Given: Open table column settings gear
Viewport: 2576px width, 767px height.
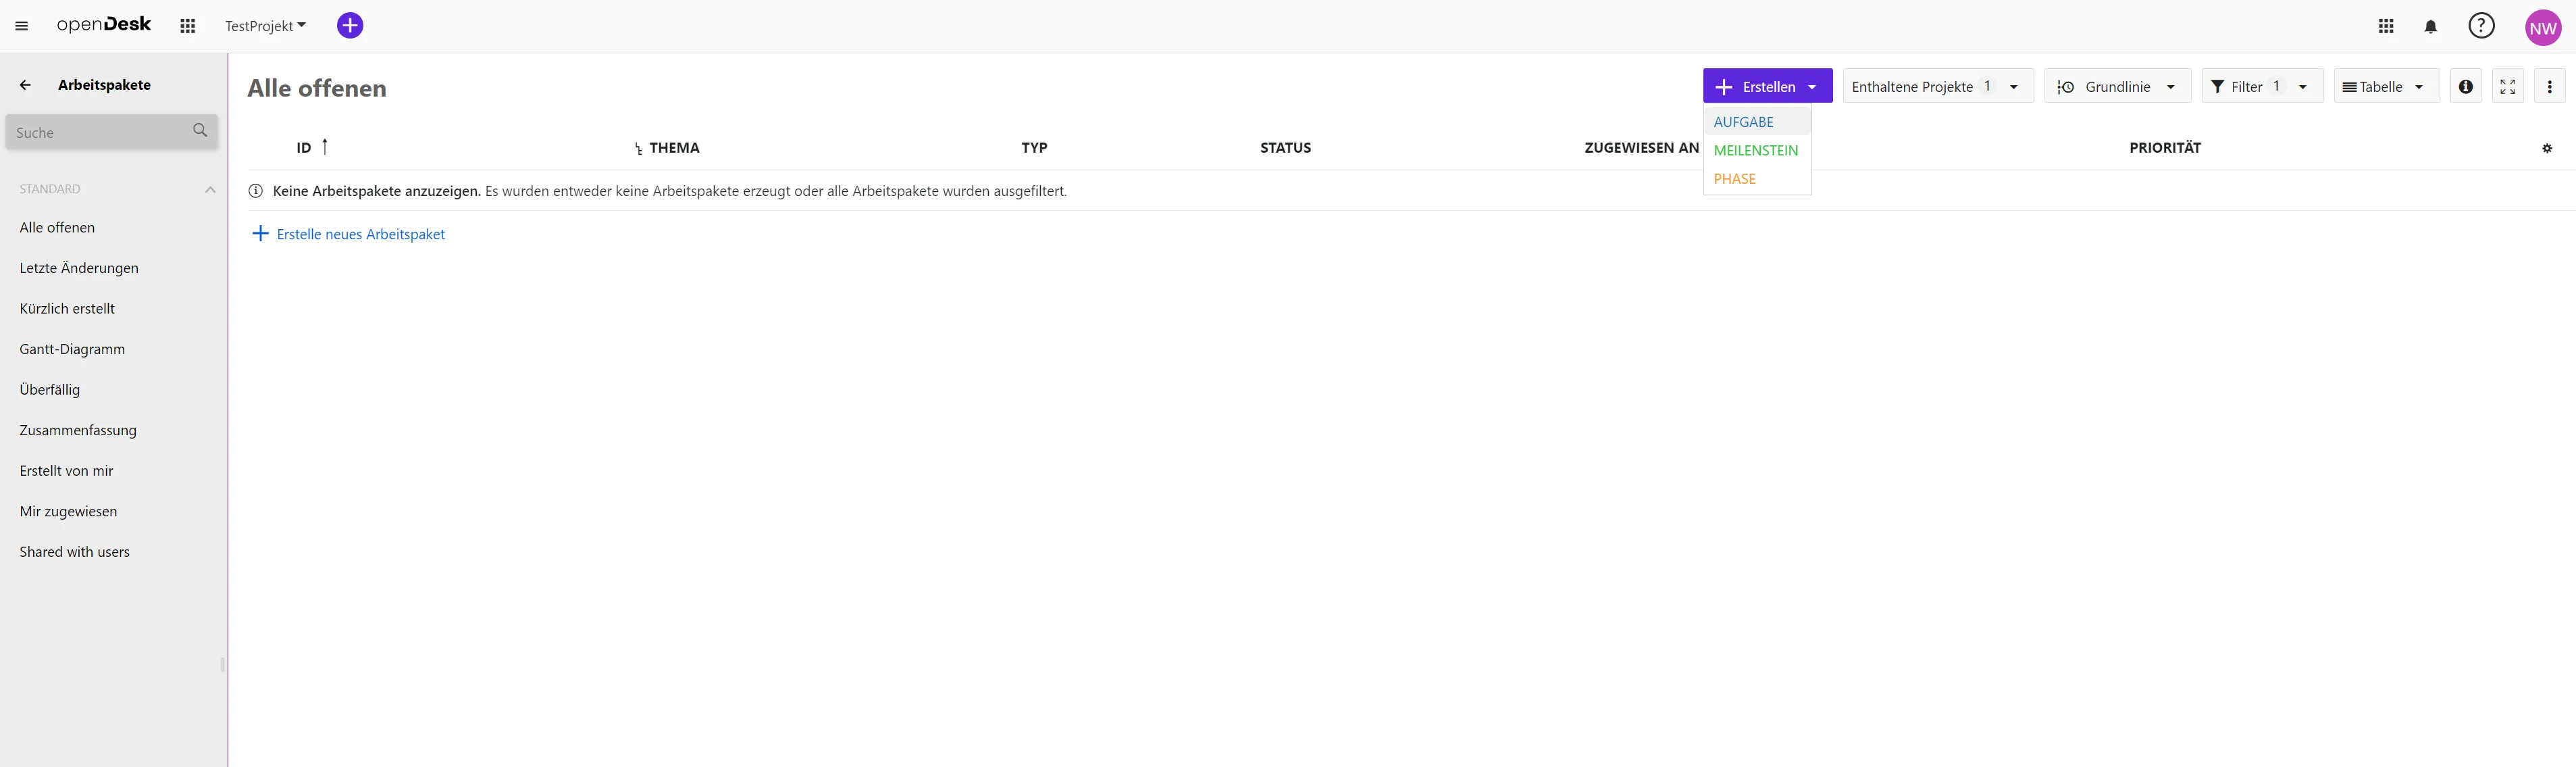Looking at the screenshot, I should click(2546, 148).
